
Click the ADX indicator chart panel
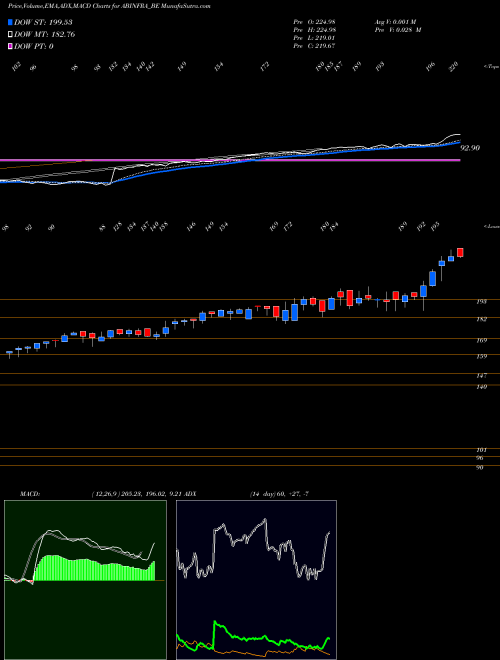click(x=256, y=580)
